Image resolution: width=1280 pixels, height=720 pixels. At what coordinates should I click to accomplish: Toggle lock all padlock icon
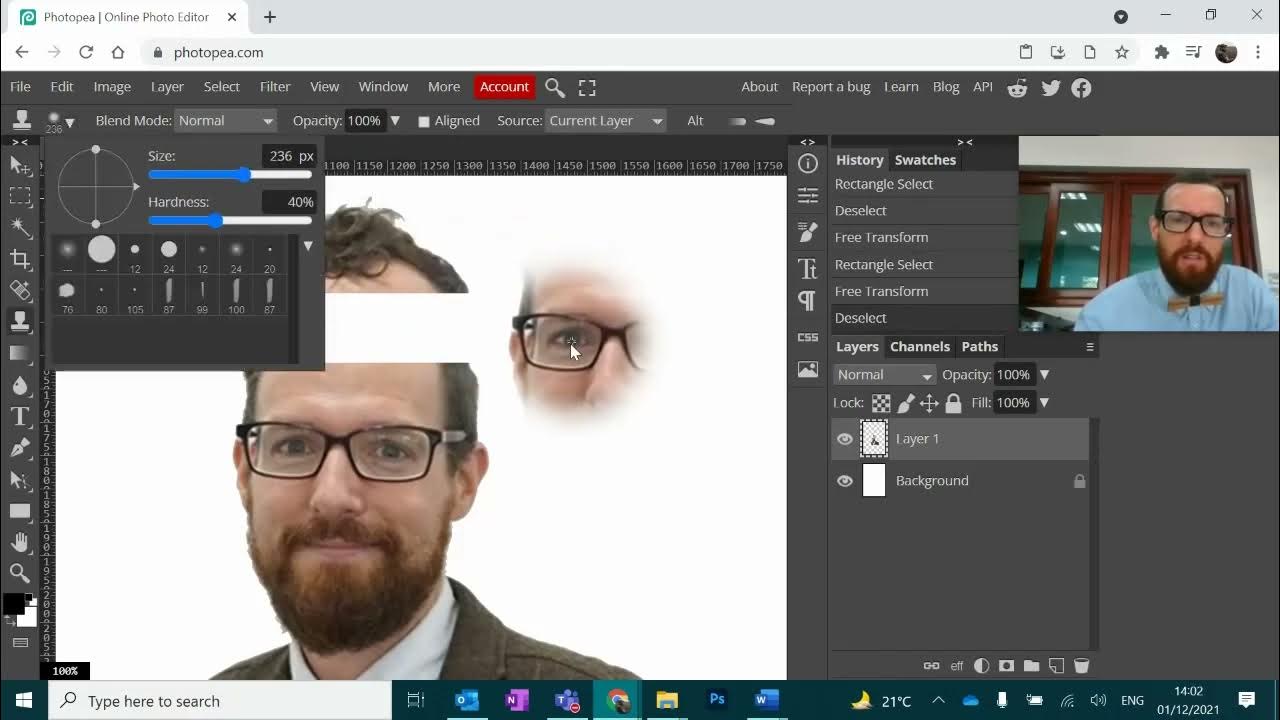point(953,403)
